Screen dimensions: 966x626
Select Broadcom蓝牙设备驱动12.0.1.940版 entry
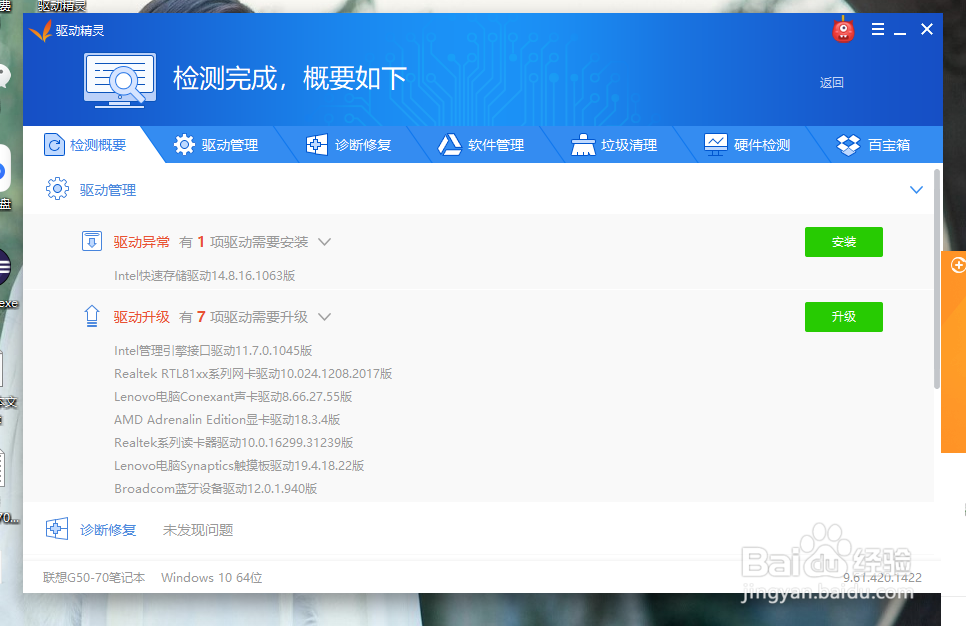(216, 489)
